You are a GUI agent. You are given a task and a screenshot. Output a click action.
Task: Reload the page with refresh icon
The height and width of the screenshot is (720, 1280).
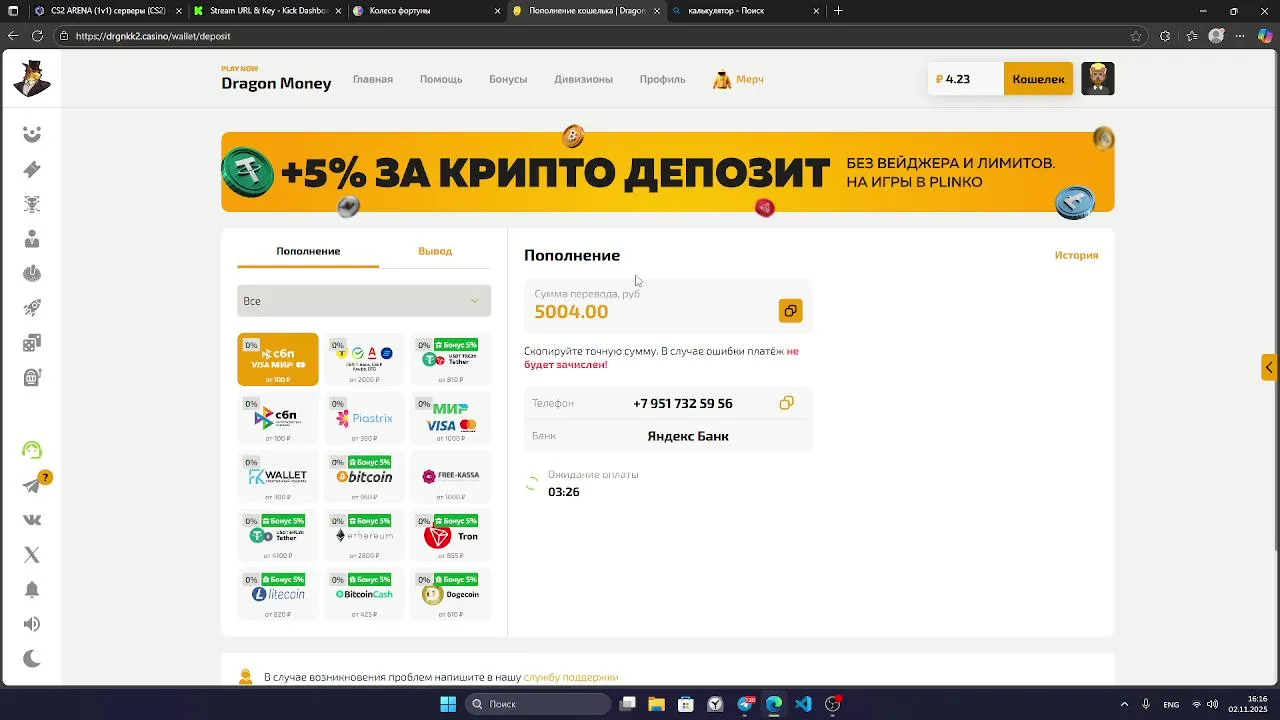[37, 36]
